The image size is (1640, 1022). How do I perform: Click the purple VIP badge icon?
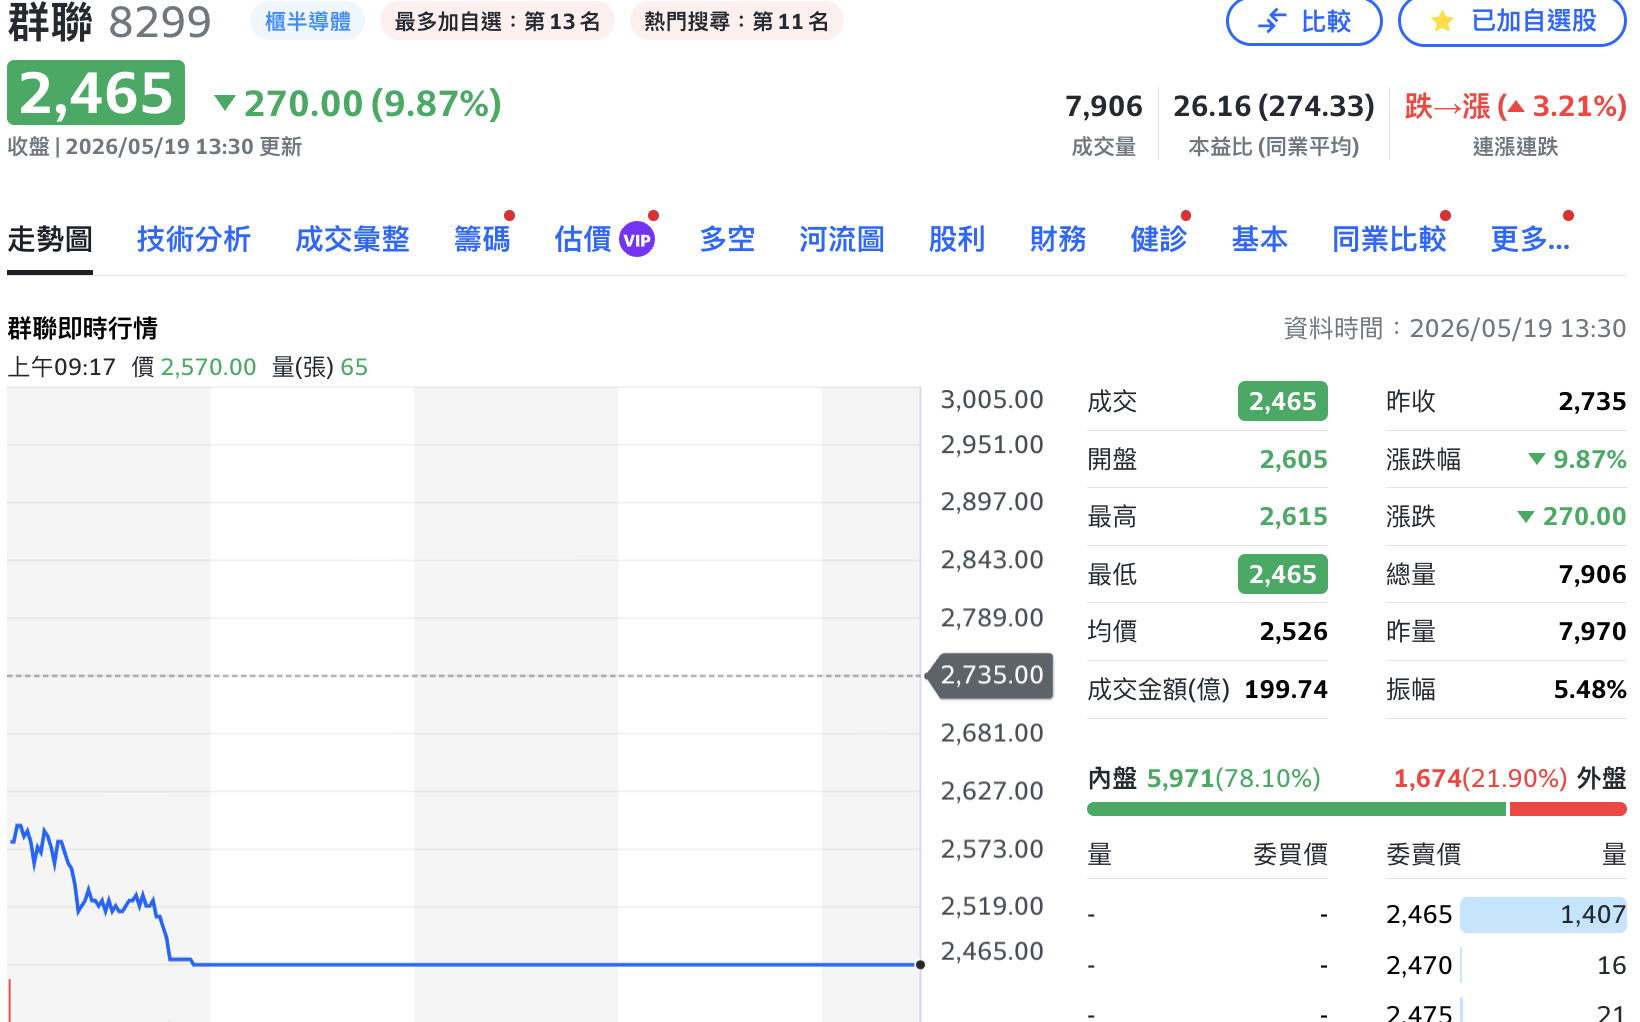pos(637,240)
